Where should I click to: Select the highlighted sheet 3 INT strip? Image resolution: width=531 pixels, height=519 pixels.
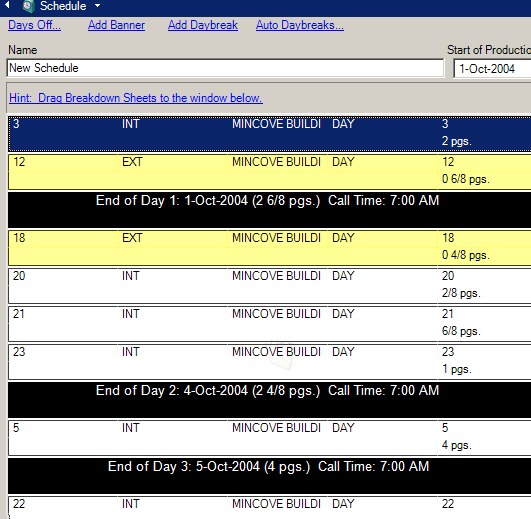270,133
